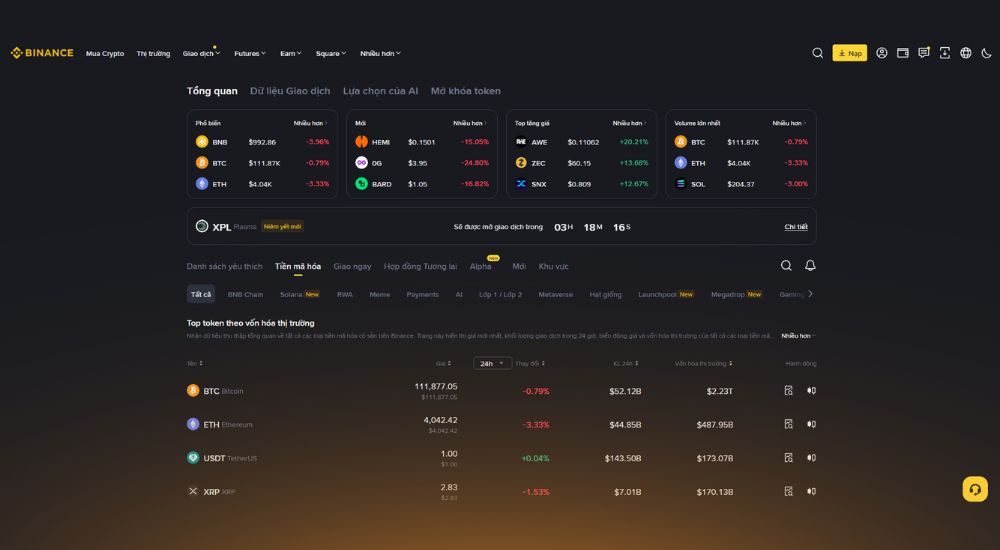Screen dimensions: 1000x550
Task: Select the Tất cả filter chip
Action: tap(201, 294)
